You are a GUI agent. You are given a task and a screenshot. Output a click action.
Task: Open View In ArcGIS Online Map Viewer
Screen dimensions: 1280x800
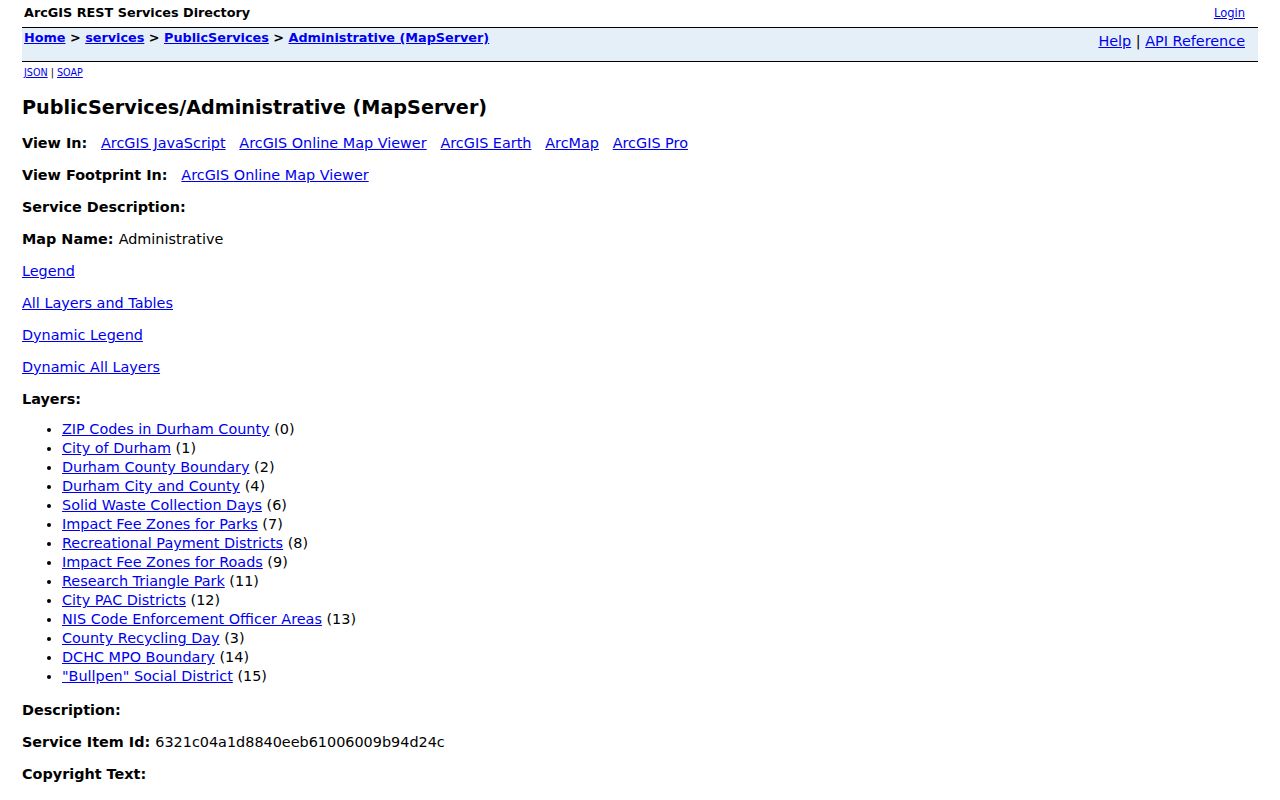coord(333,143)
